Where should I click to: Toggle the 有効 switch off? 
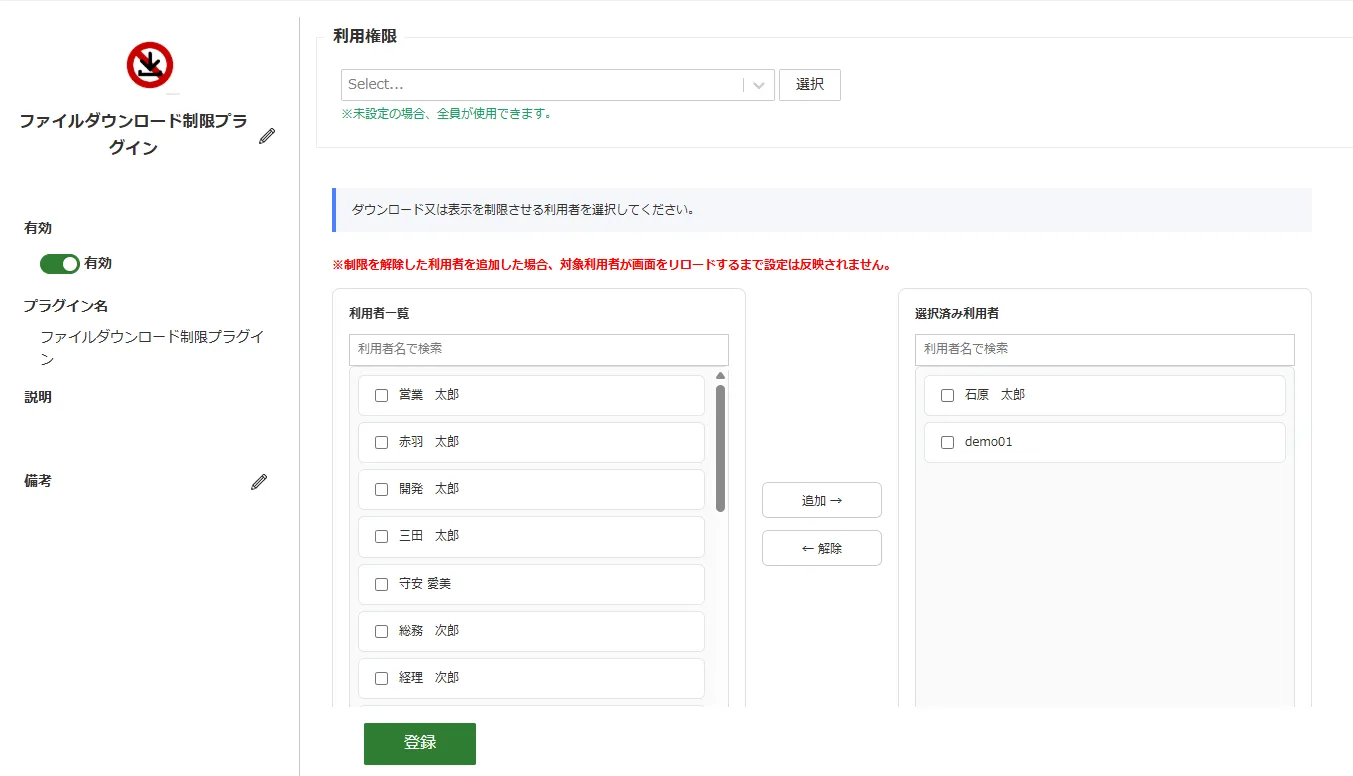pos(59,264)
